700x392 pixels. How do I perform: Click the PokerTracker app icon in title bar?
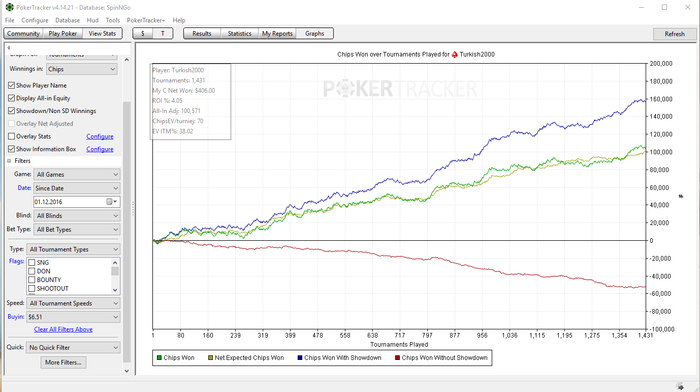9,7
